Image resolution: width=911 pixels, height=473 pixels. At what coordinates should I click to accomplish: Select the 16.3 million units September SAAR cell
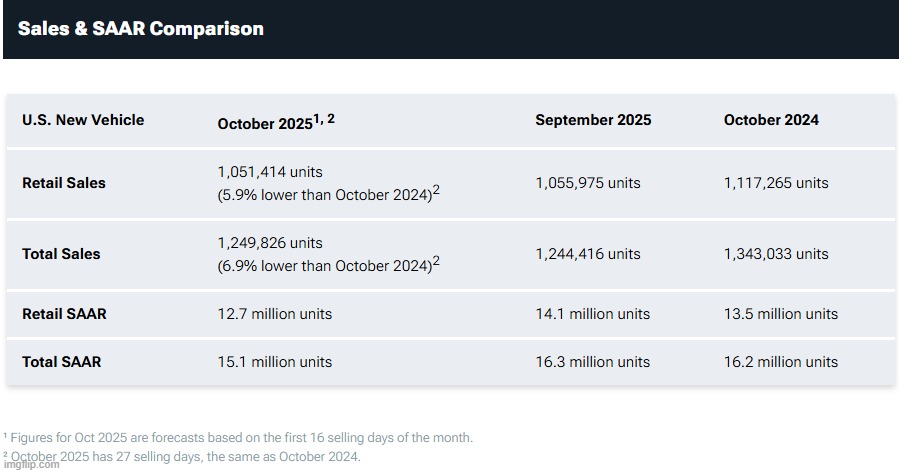pyautogui.click(x=593, y=362)
